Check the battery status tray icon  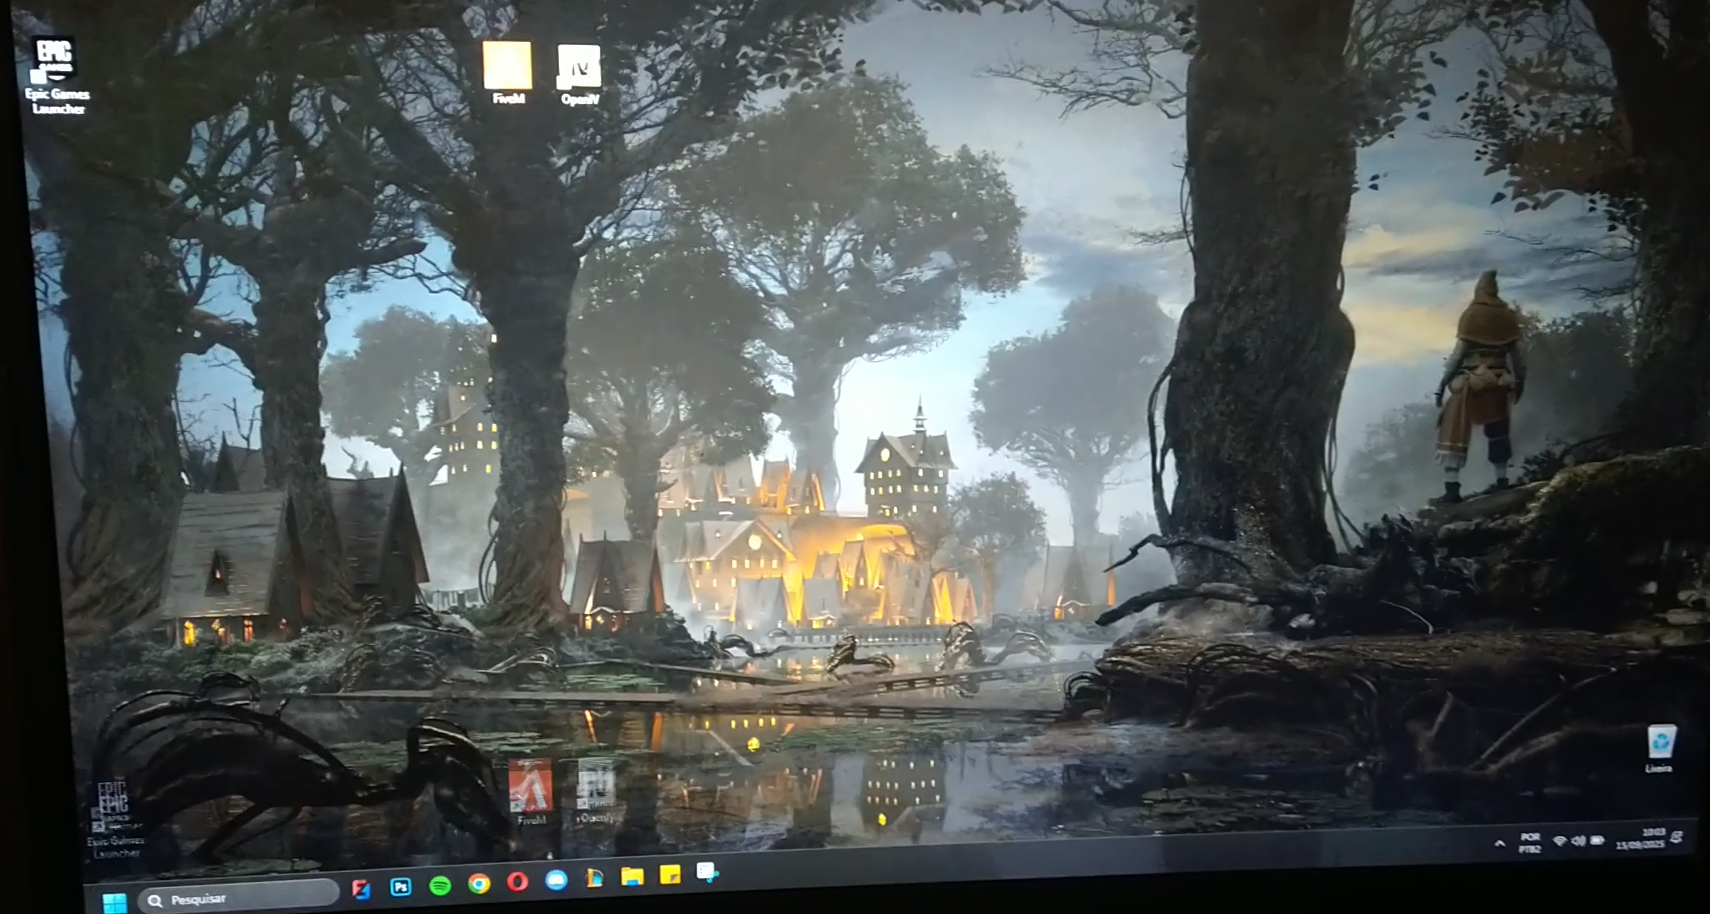click(x=1597, y=840)
